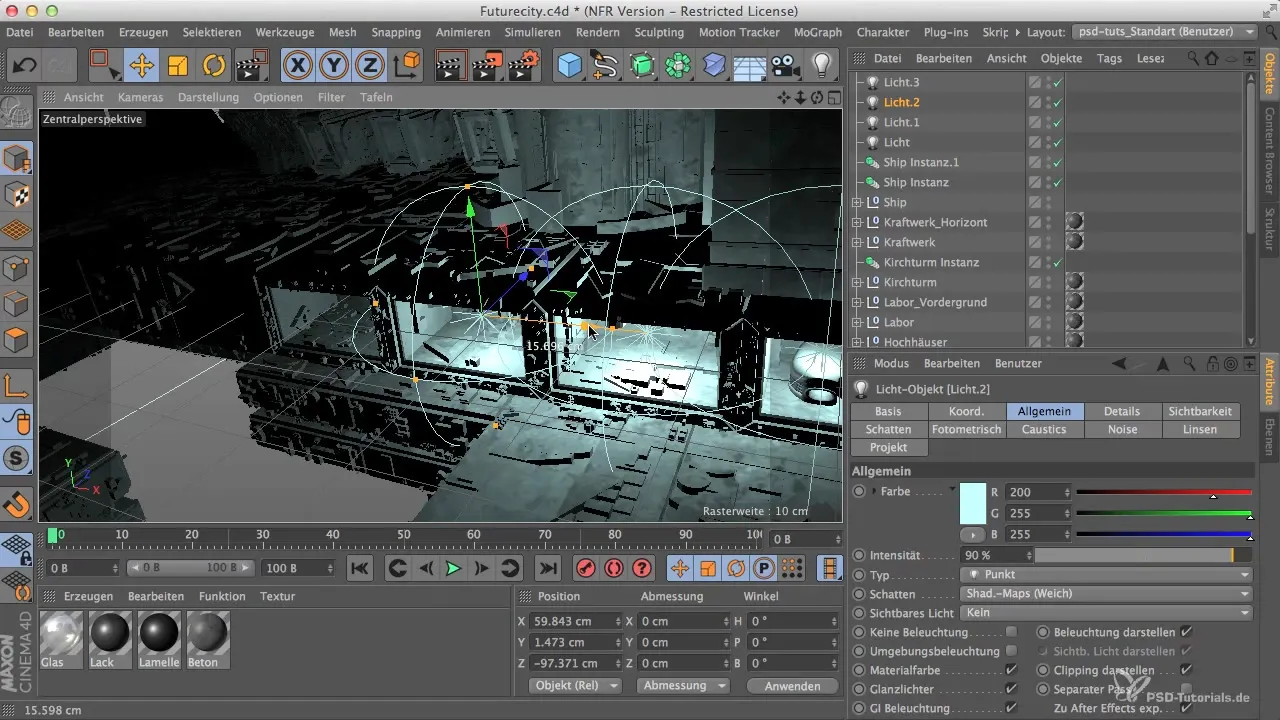Toggle the Clipping darstellen checkbox
The height and width of the screenshot is (720, 1280).
coord(1186,670)
